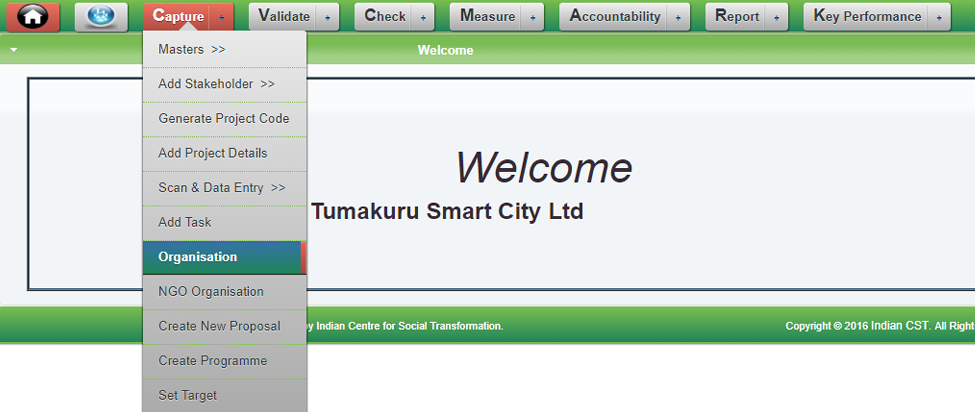This screenshot has width=976, height=412.
Task: Click the Home icon button
Action: point(33,16)
